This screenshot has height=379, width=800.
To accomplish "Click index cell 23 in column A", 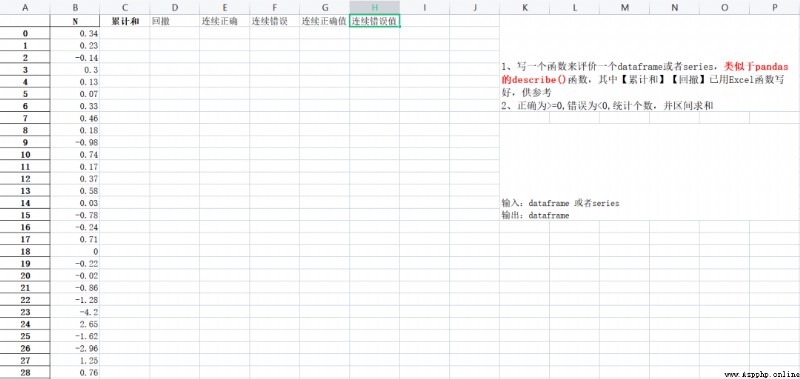I will 25,312.
